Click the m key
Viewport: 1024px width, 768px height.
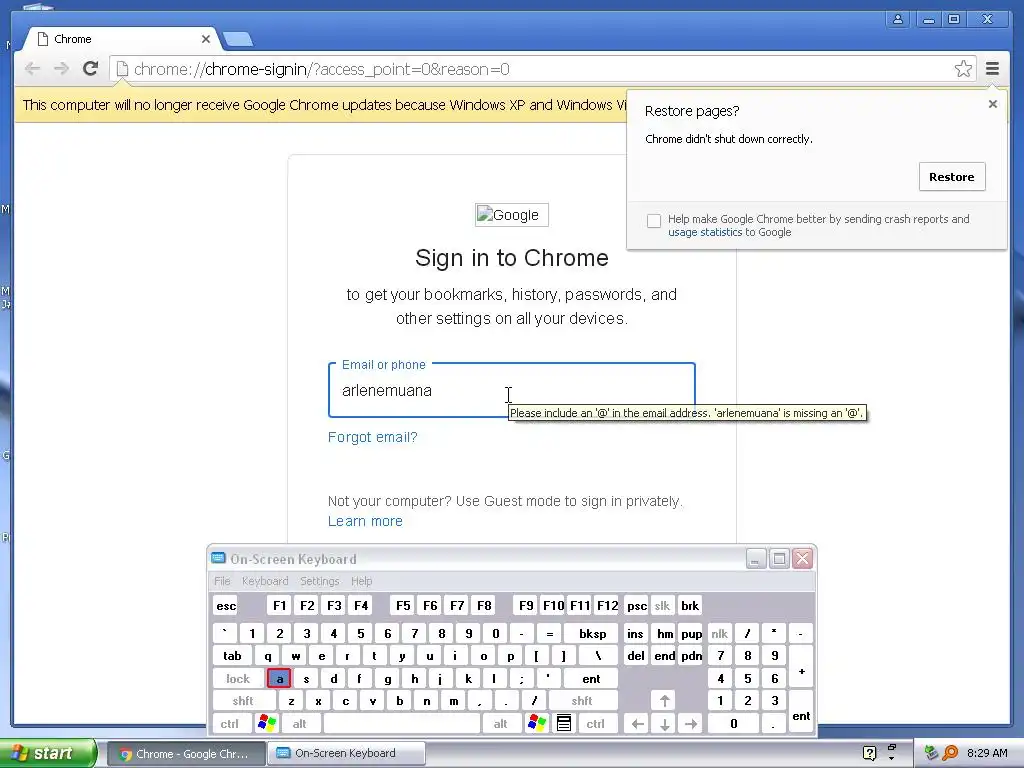click(453, 701)
